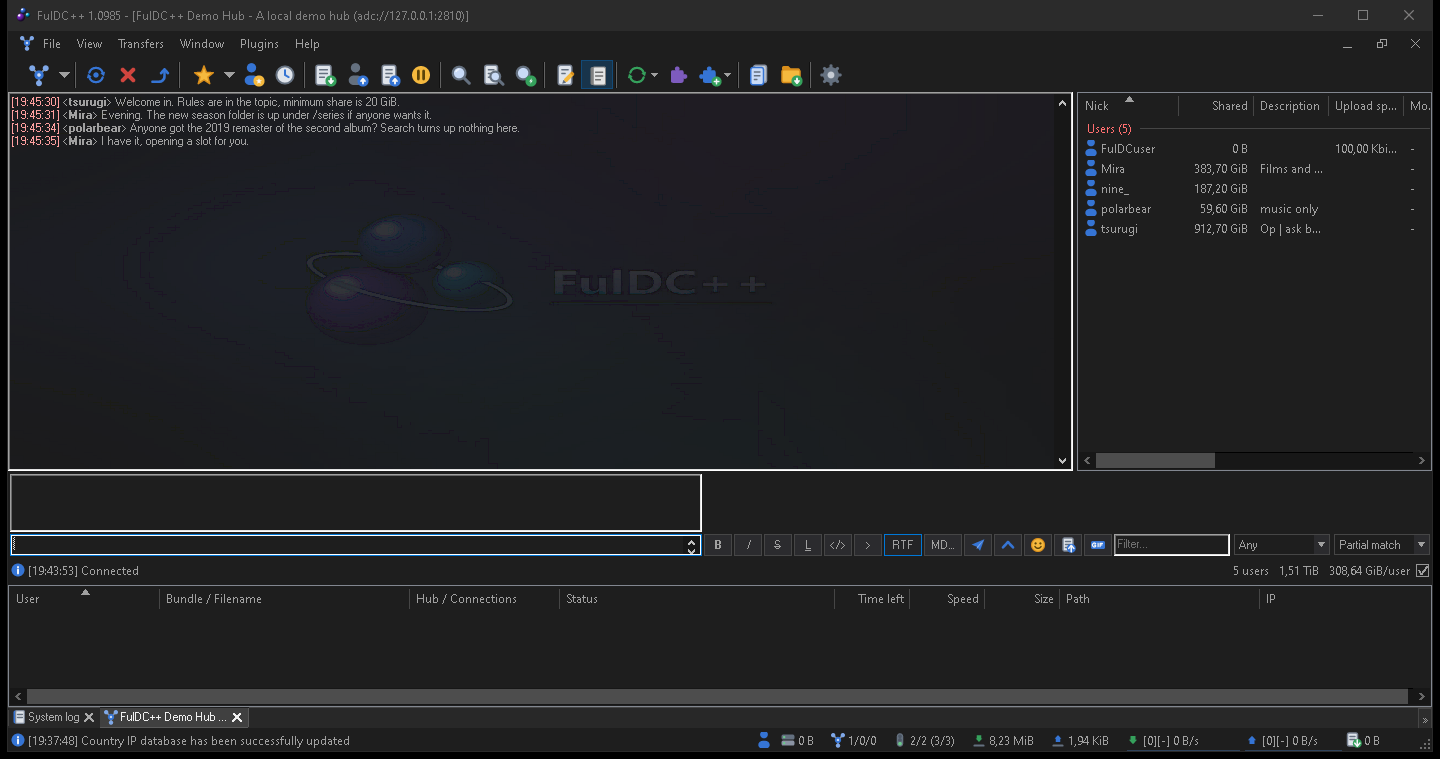Click user list horizontal scrollbar thumb
The image size is (1440, 759).
(x=1155, y=461)
